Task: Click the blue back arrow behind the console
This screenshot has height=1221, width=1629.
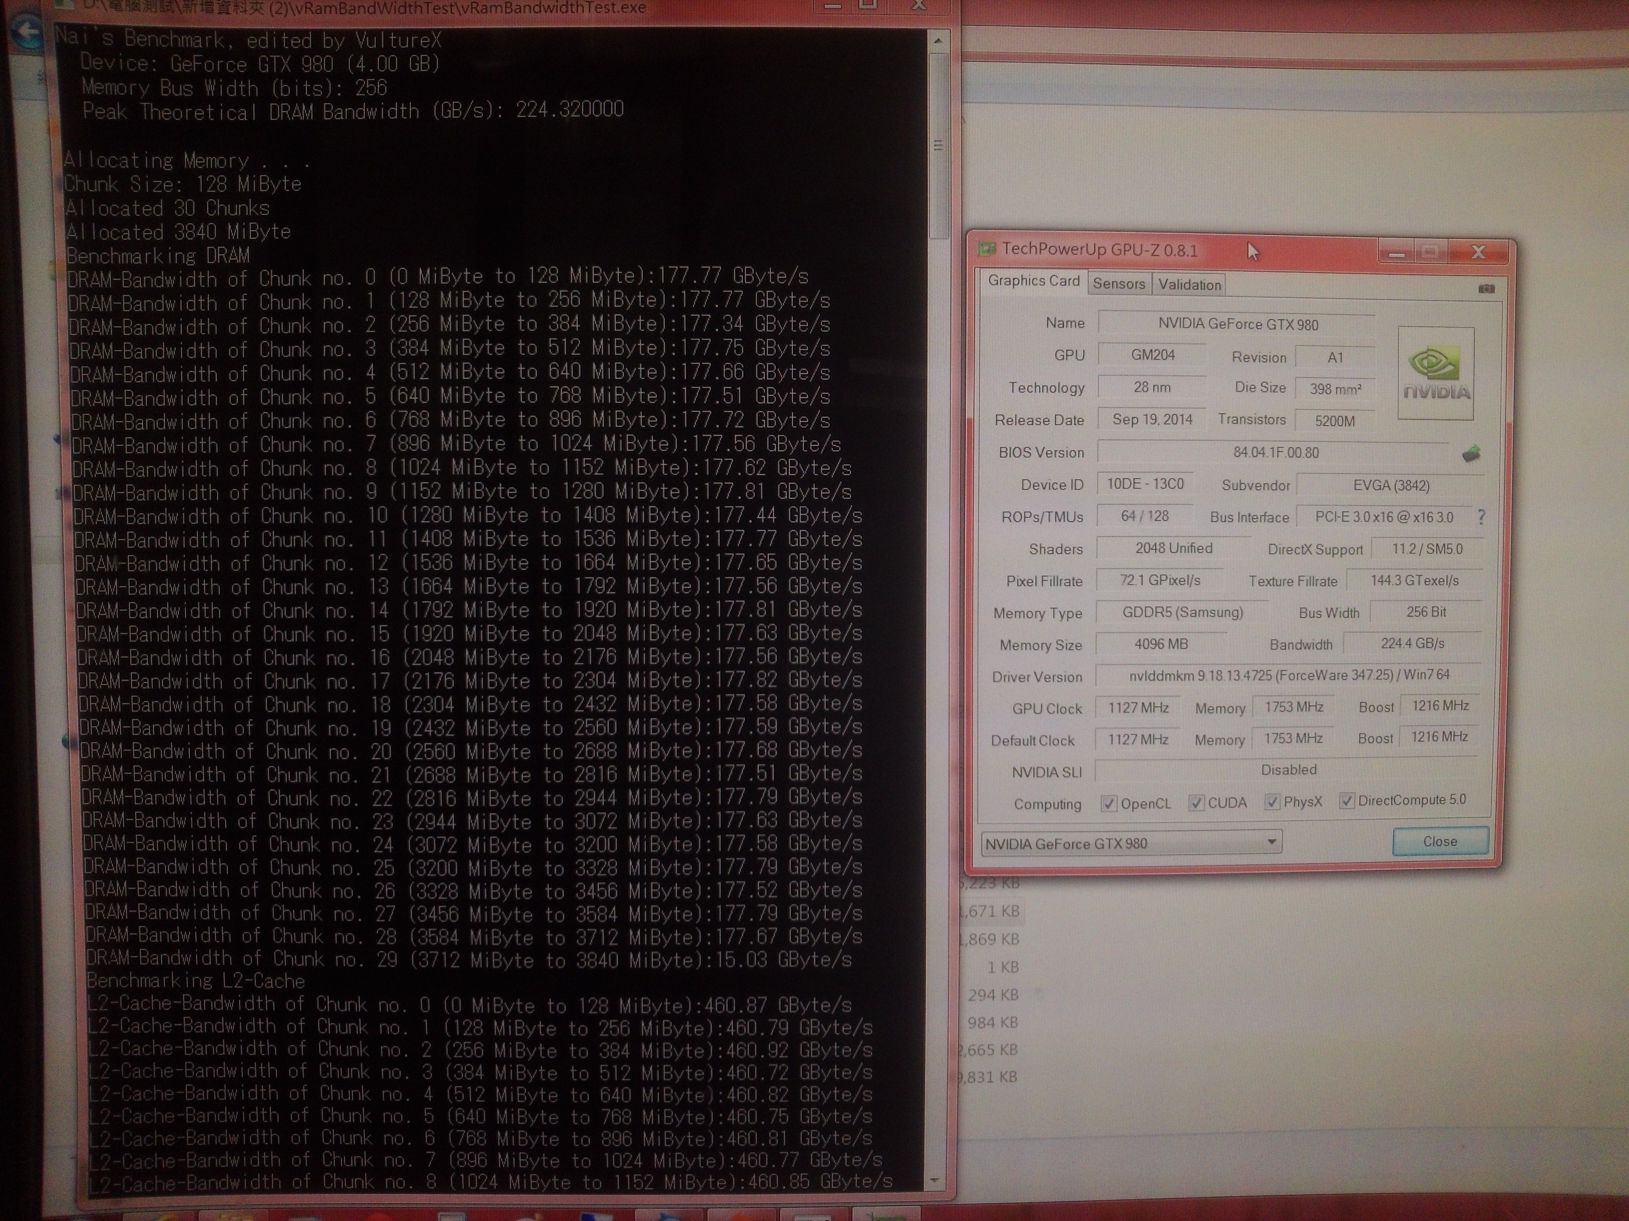Action: pos(26,32)
